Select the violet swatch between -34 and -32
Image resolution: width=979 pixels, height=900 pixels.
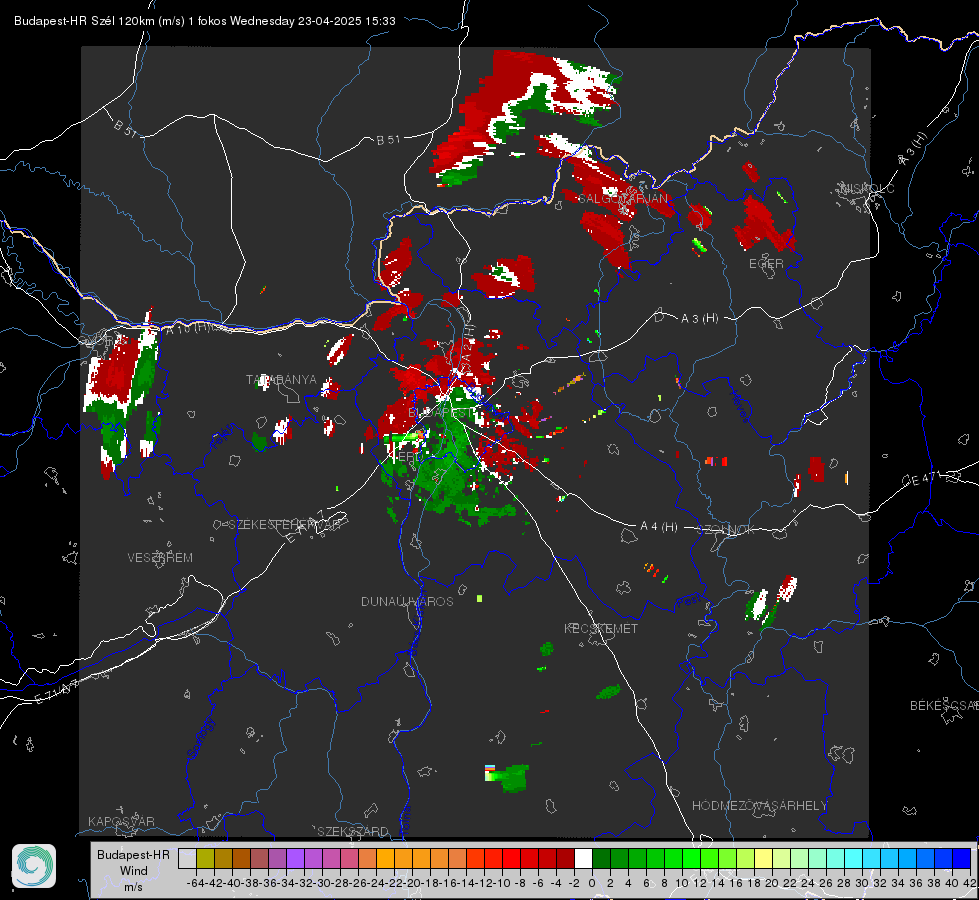point(295,859)
